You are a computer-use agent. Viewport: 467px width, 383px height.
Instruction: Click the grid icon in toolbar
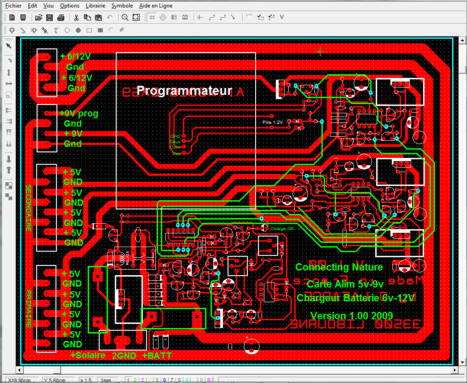pyautogui.click(x=152, y=17)
